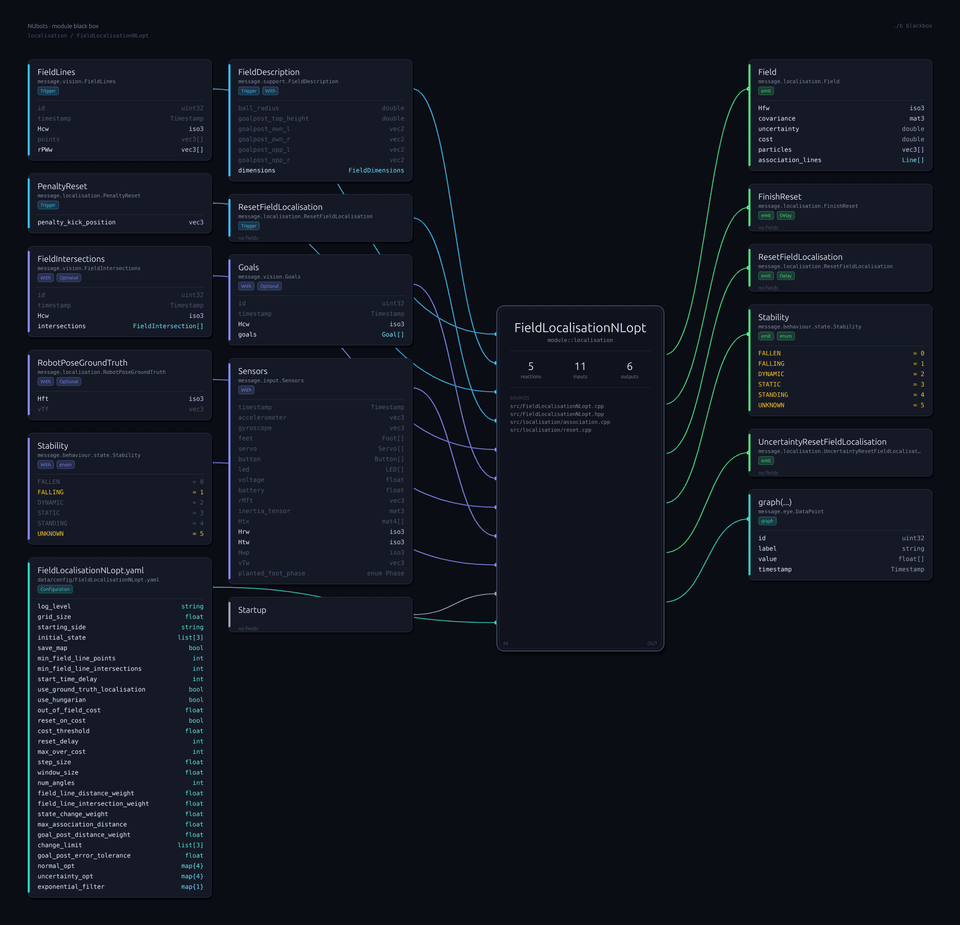Click the log_level configuration row

[120, 607]
